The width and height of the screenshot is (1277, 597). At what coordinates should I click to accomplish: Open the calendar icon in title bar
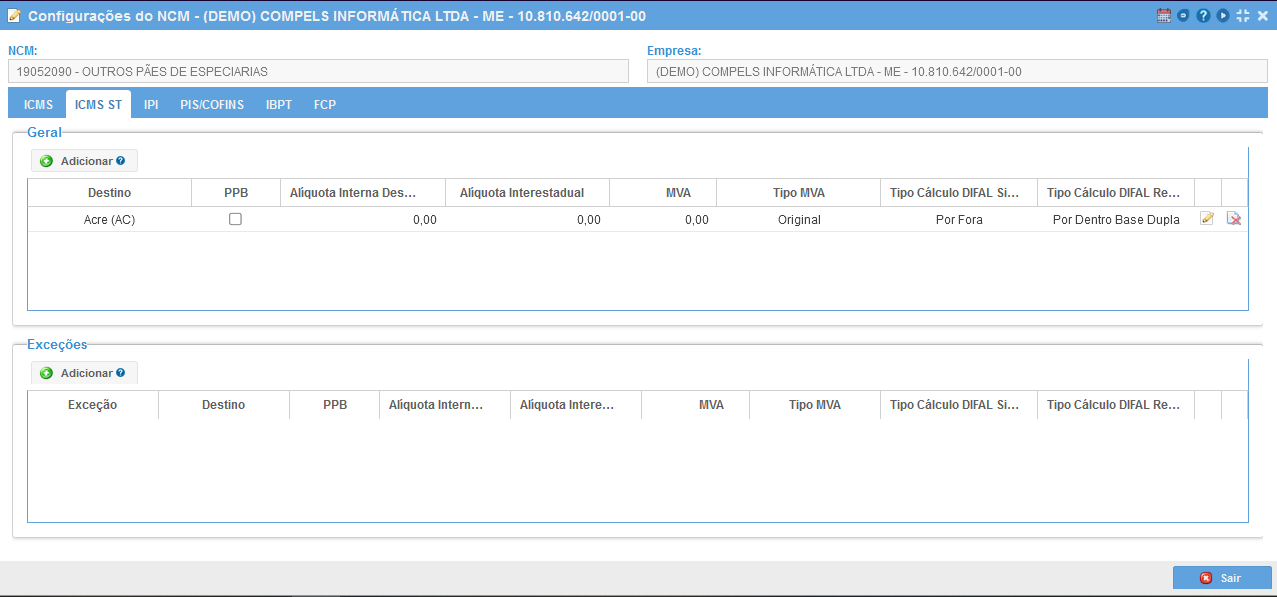(x=1163, y=16)
